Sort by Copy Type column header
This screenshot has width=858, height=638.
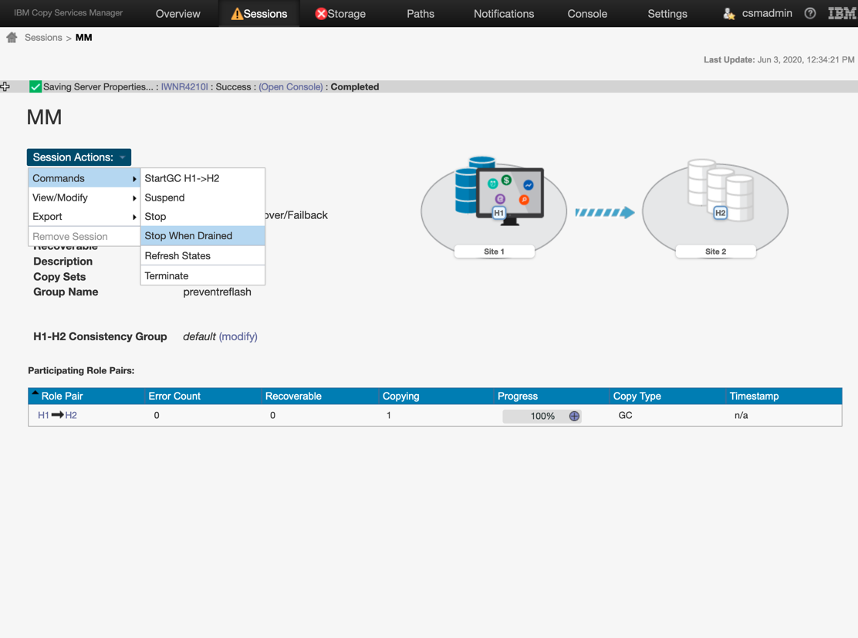click(637, 396)
